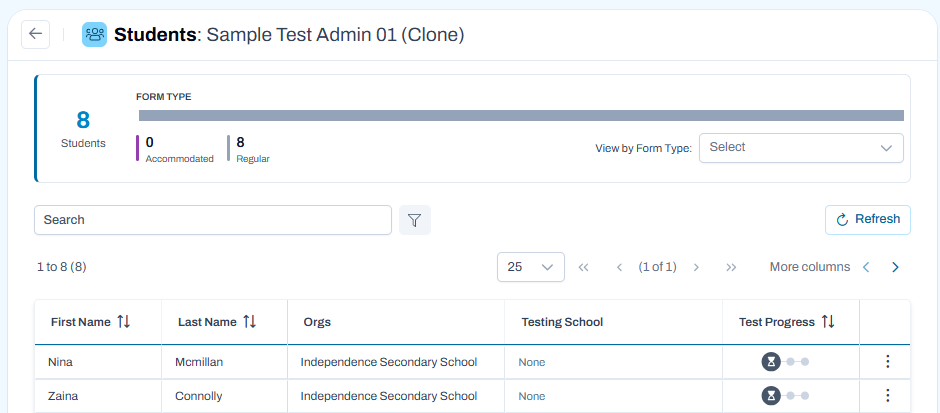Click the 0 Accommodated count
The width and height of the screenshot is (940, 413).
click(179, 149)
